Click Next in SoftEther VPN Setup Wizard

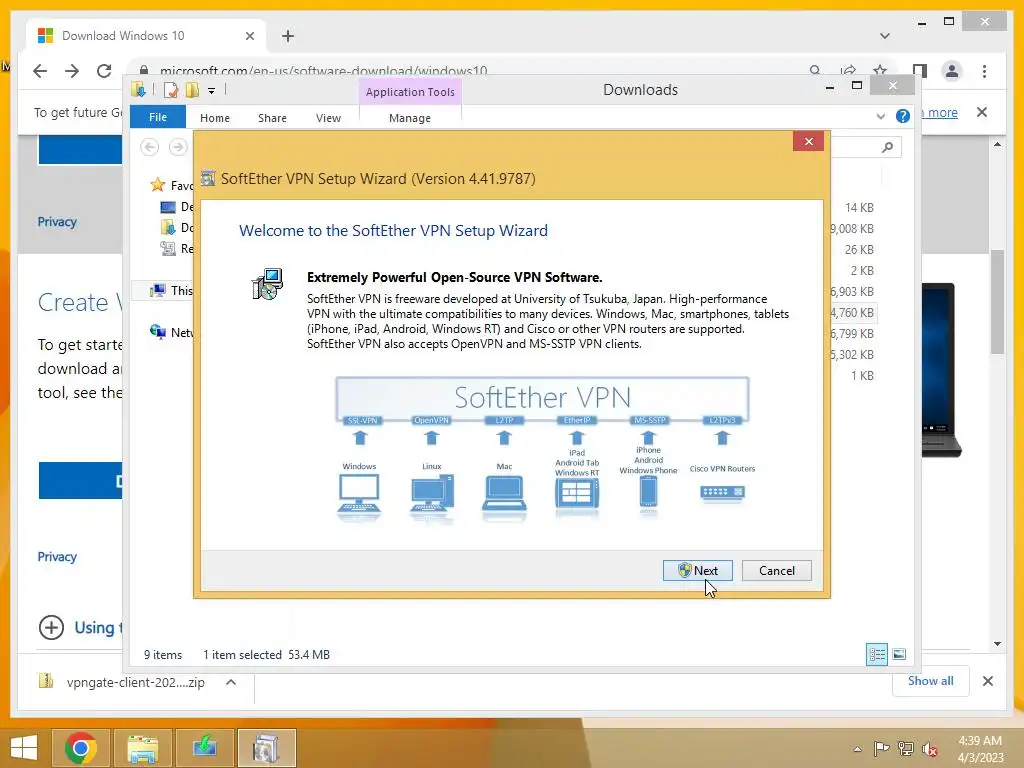[697, 570]
